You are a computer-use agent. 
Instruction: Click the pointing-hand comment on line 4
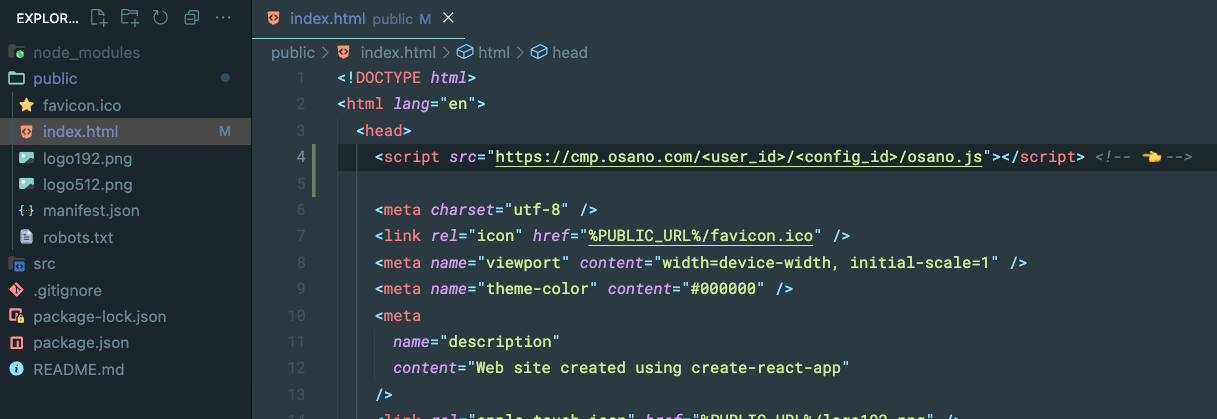point(1144,157)
